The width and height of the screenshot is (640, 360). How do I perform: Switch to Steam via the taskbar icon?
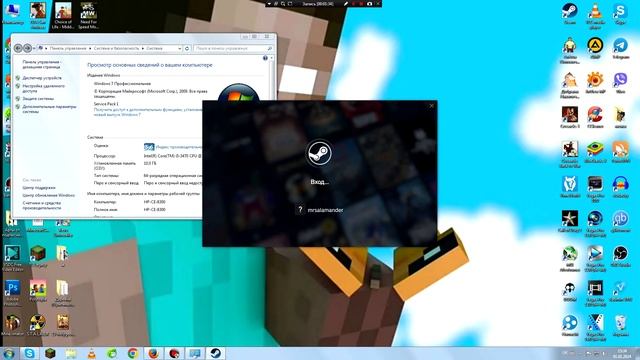coord(216,353)
